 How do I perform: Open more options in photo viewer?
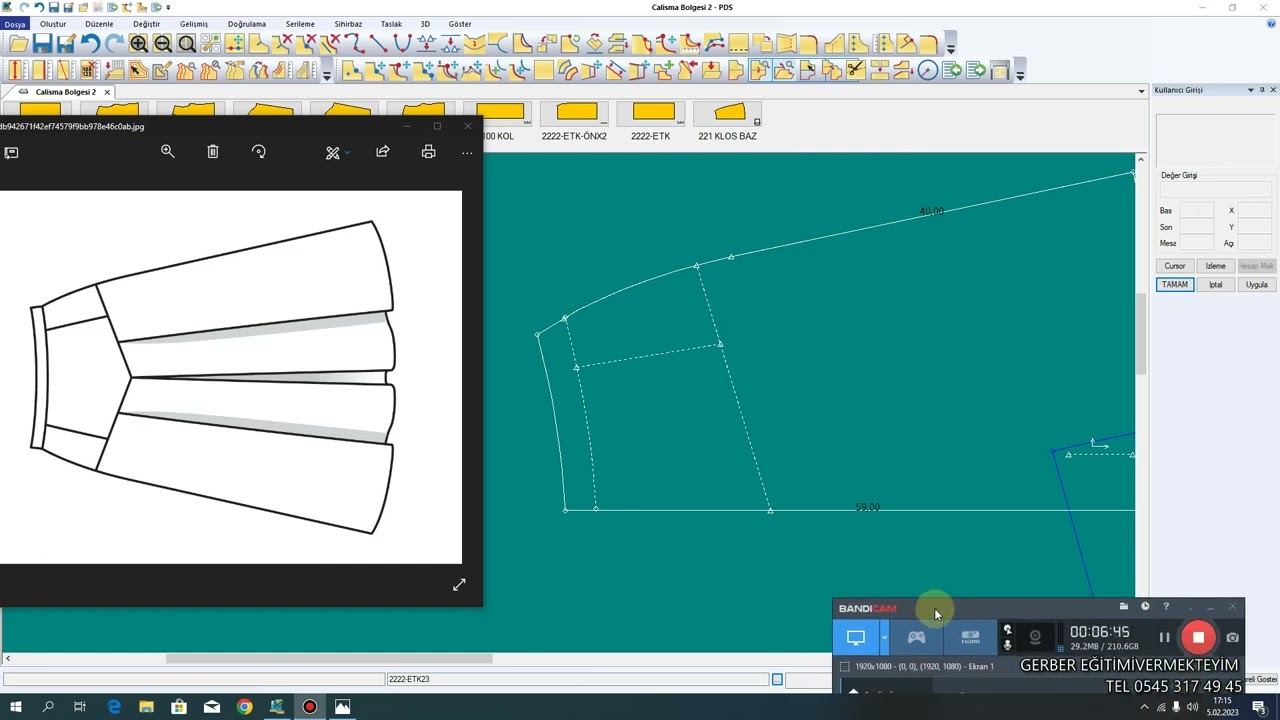tap(467, 152)
